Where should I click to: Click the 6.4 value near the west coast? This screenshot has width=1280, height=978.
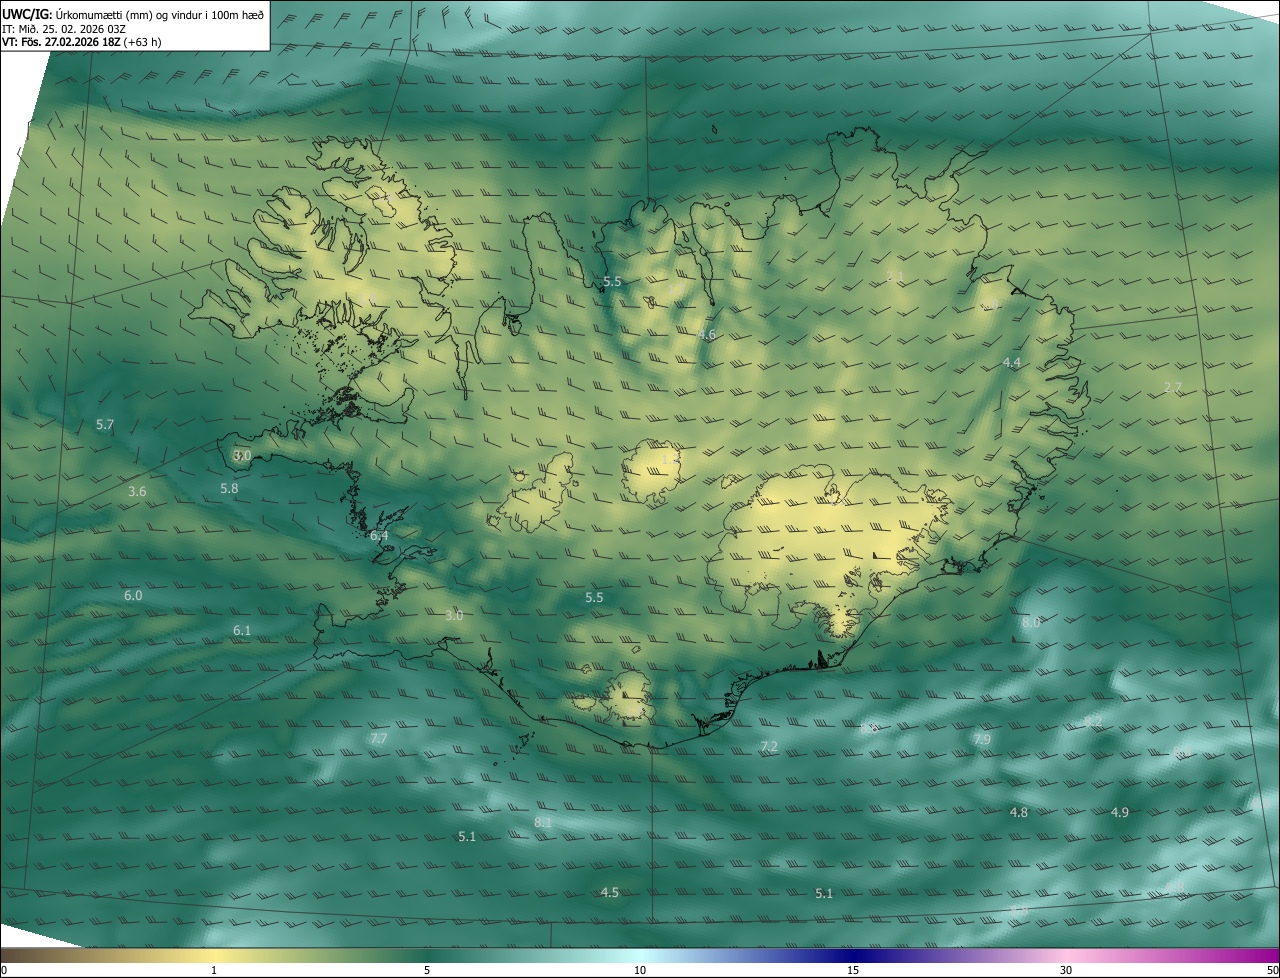[x=379, y=536]
